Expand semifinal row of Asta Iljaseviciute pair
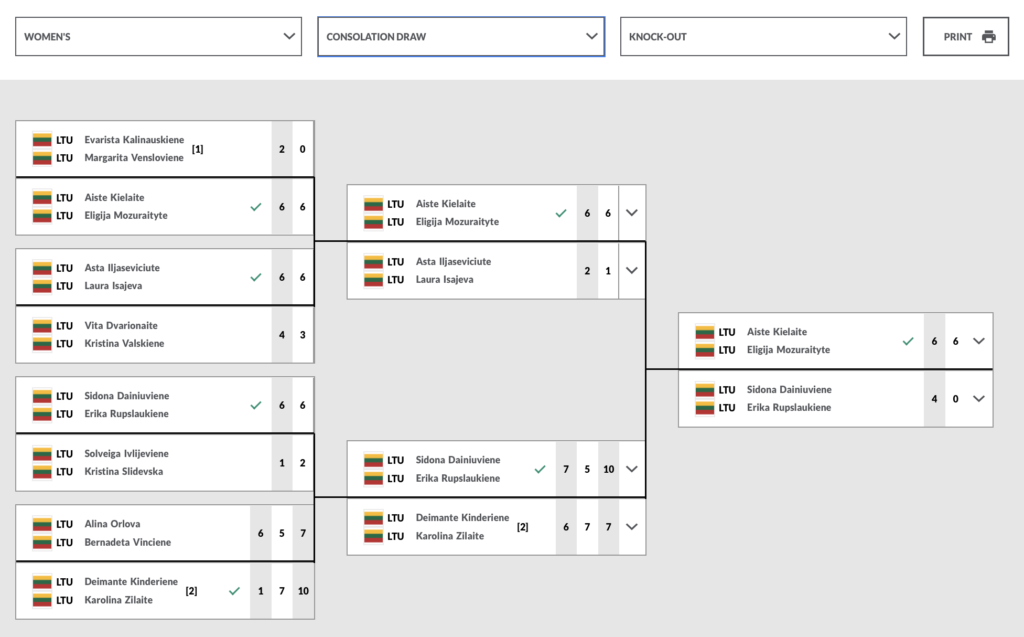The height and width of the screenshot is (637, 1024). (631, 270)
